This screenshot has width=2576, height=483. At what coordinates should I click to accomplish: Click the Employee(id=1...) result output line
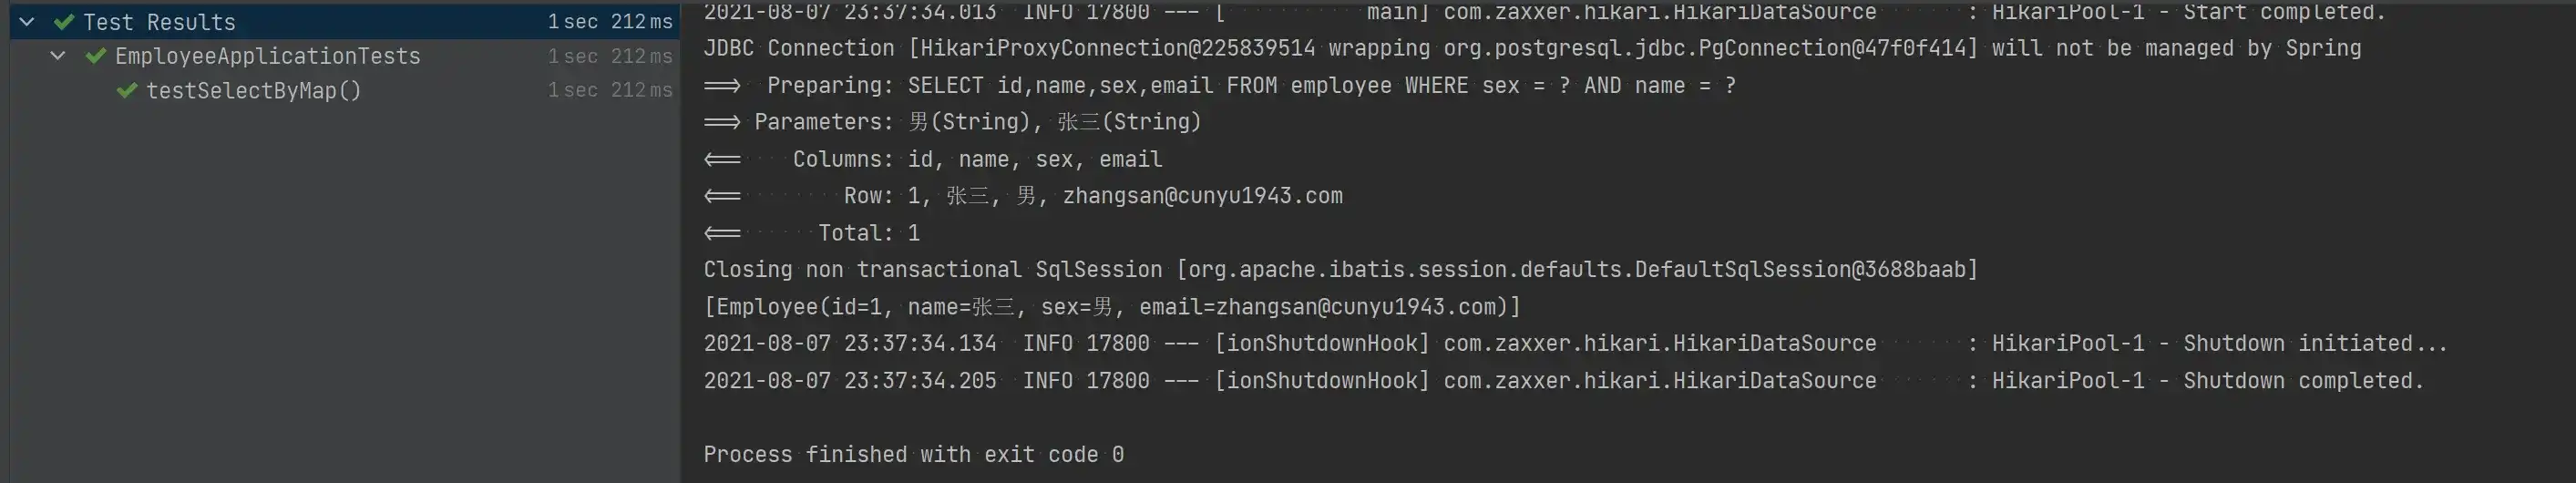click(x=1112, y=307)
